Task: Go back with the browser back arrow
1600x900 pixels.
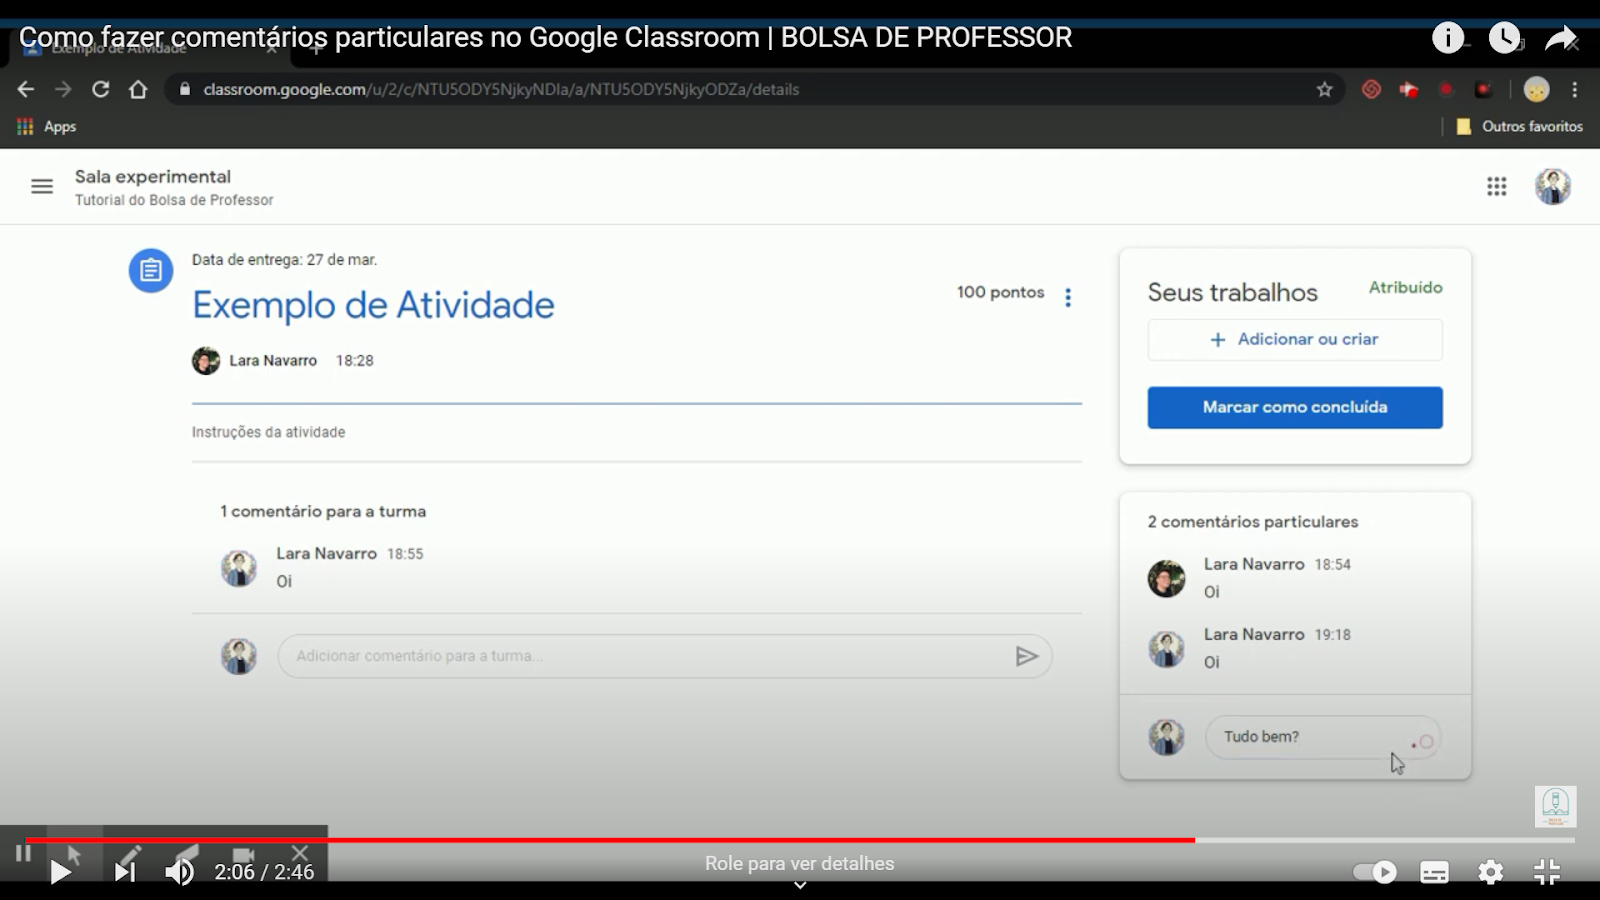Action: point(26,89)
